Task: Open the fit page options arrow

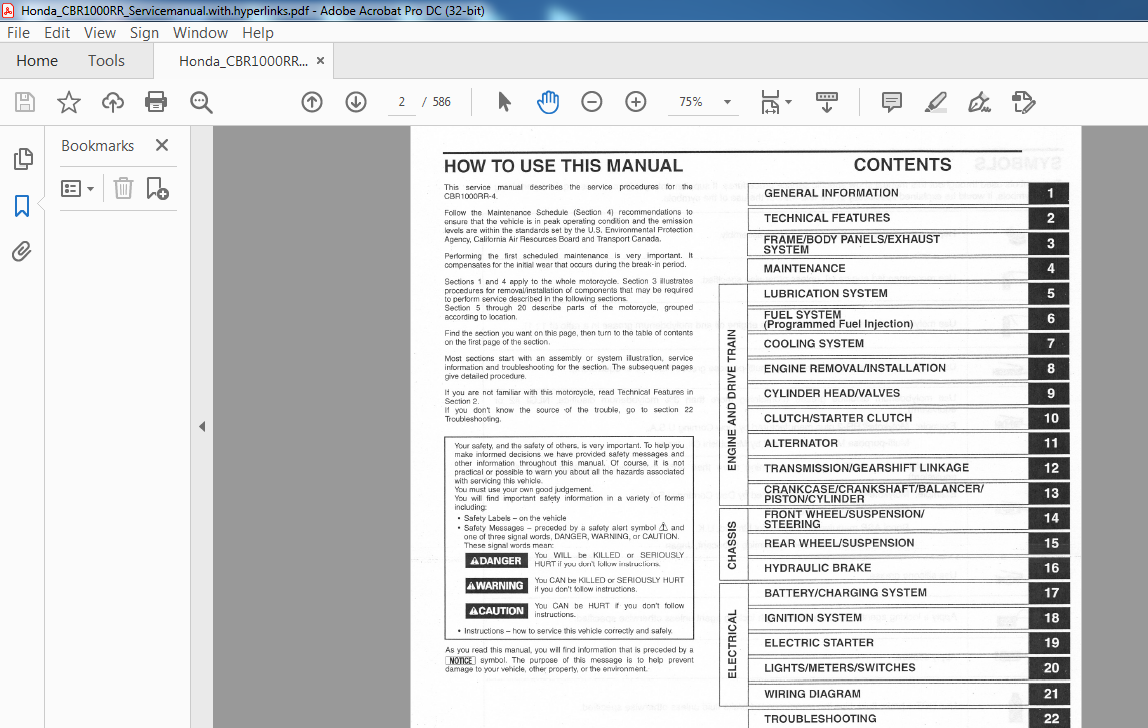Action: point(789,102)
